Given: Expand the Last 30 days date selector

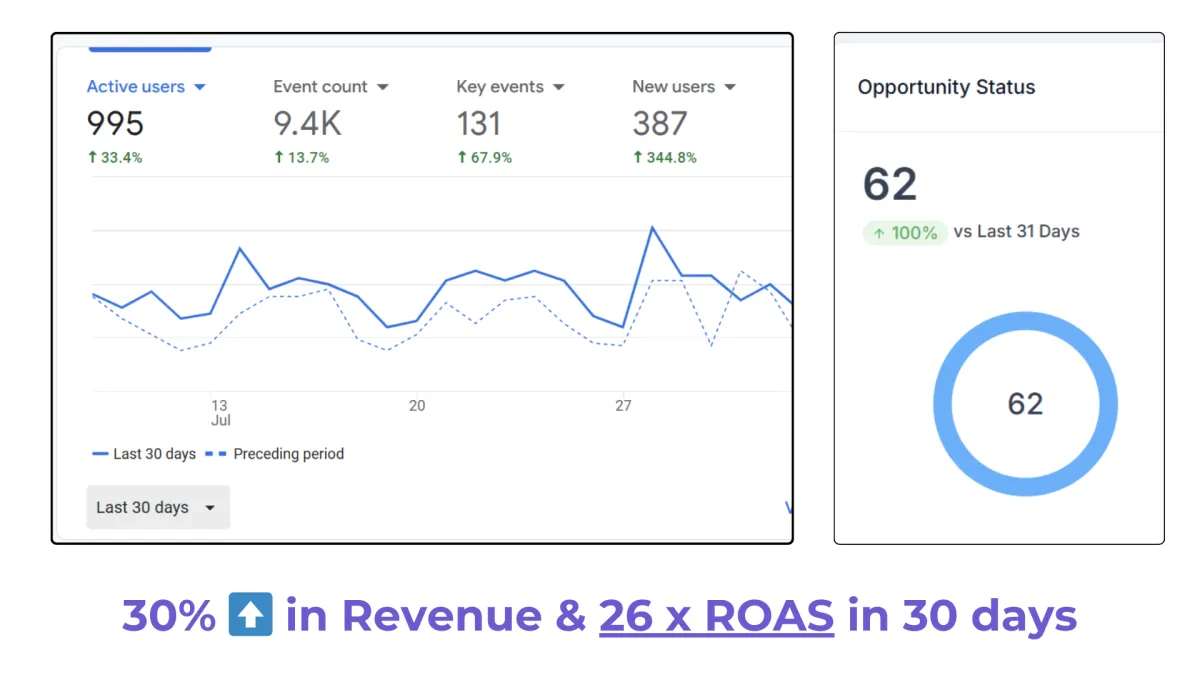Looking at the screenshot, I should 158,507.
